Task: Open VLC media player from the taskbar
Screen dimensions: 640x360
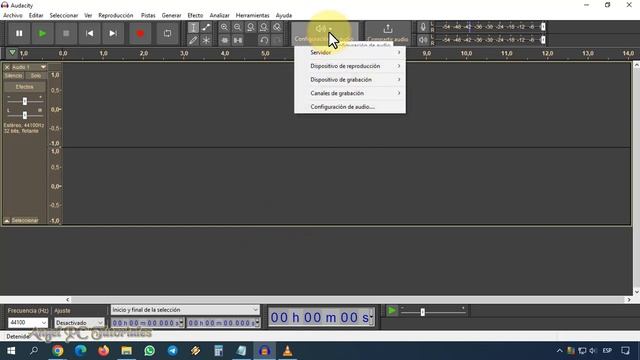Action: tap(287, 351)
